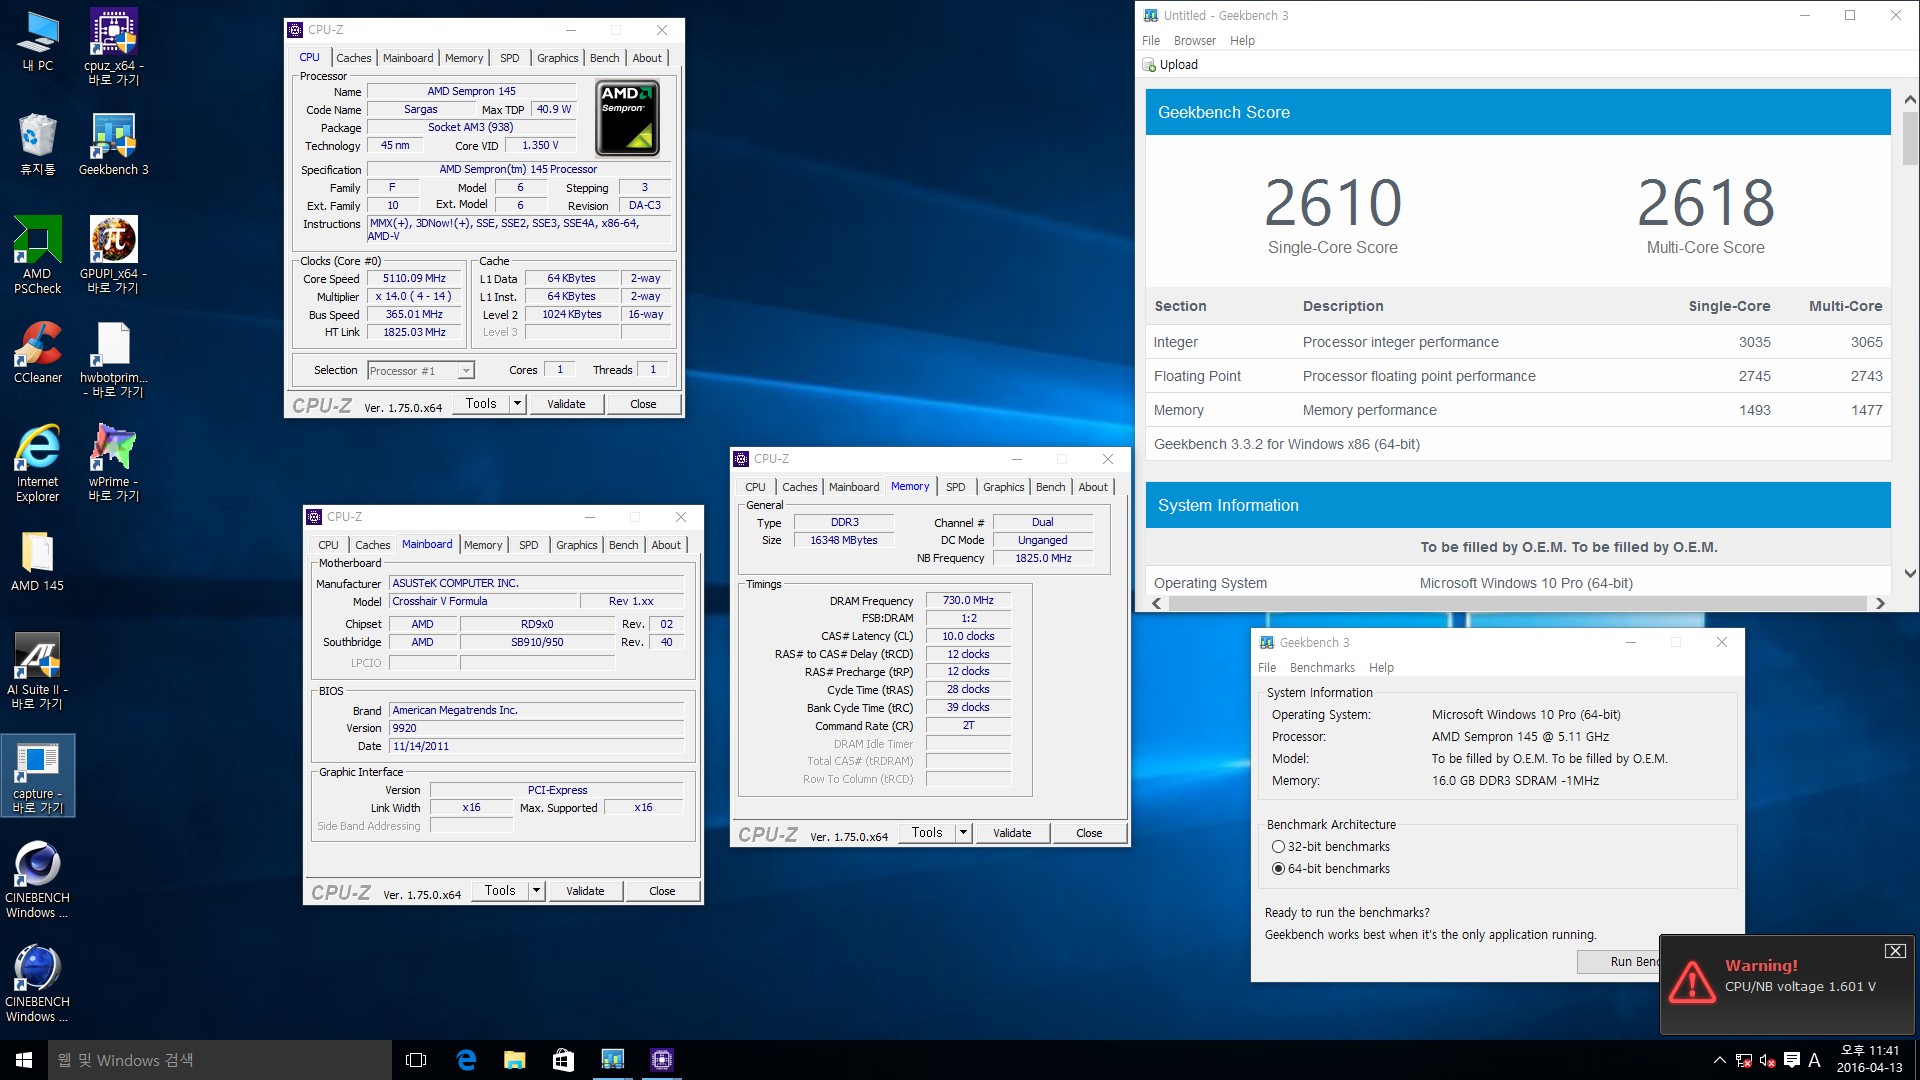Click the IME language indicator A
This screenshot has height=1080, width=1920.
click(1814, 1060)
